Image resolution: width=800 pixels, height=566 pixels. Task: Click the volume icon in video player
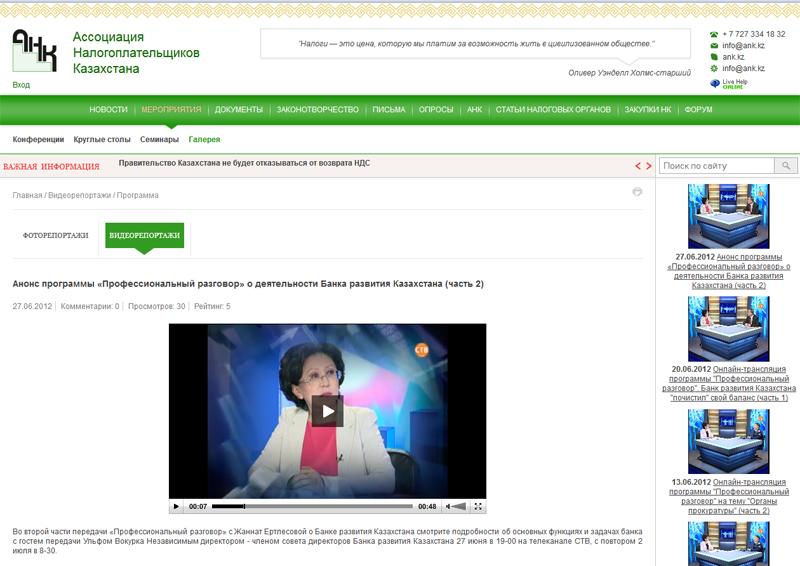(x=449, y=507)
